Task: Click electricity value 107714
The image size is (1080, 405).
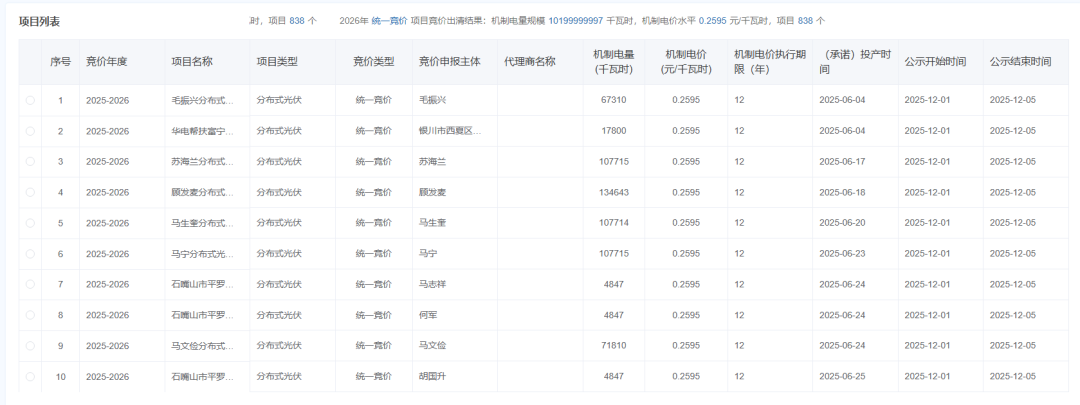Action: tap(614, 223)
